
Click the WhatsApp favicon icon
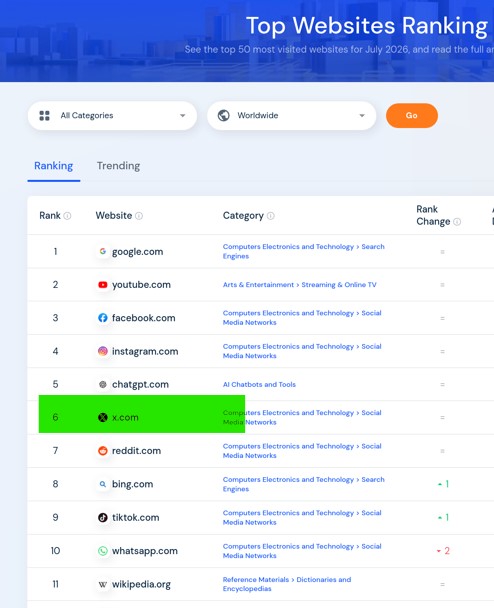(102, 551)
